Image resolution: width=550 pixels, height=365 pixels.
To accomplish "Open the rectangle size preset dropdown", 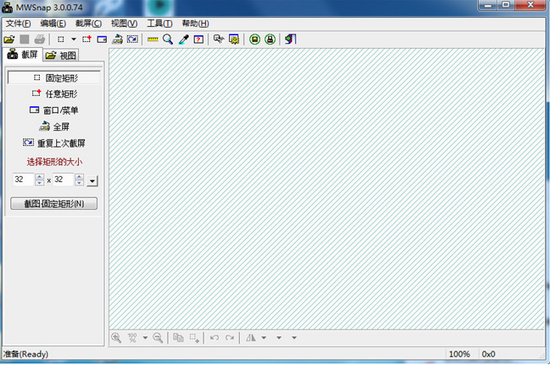I will (92, 181).
